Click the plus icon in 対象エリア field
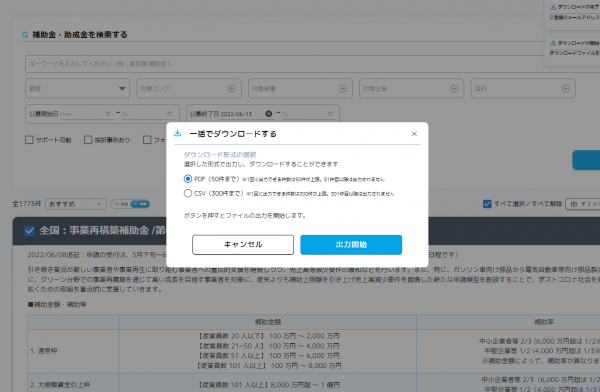 pos(232,88)
